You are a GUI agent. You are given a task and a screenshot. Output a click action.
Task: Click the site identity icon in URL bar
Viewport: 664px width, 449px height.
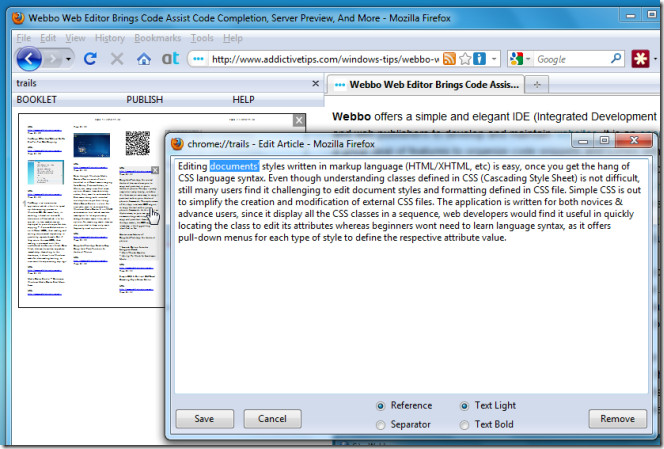(198, 59)
